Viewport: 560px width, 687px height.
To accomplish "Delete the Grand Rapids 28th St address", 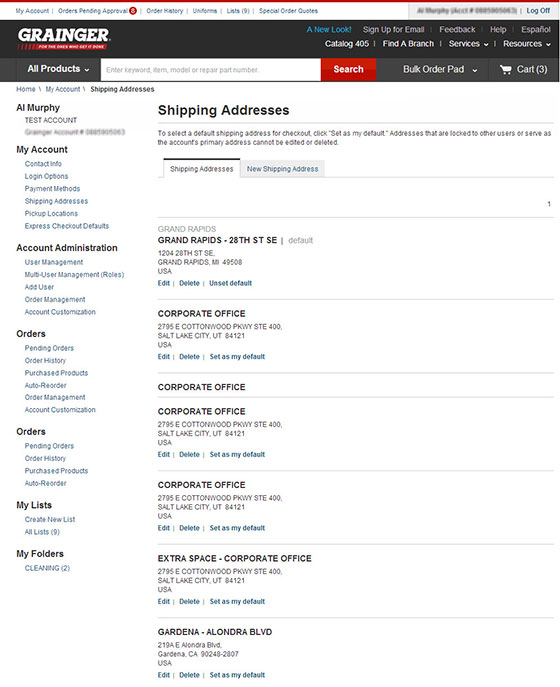I will [x=189, y=283].
